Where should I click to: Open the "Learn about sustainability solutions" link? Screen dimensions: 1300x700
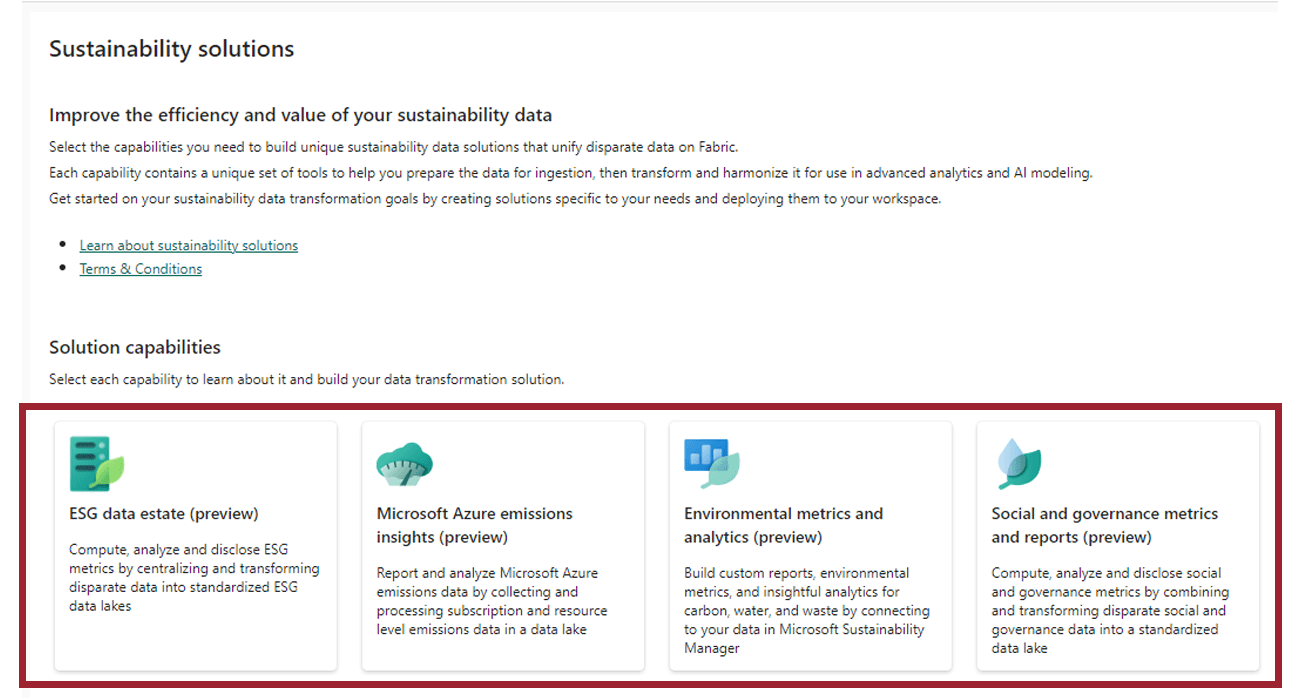188,245
